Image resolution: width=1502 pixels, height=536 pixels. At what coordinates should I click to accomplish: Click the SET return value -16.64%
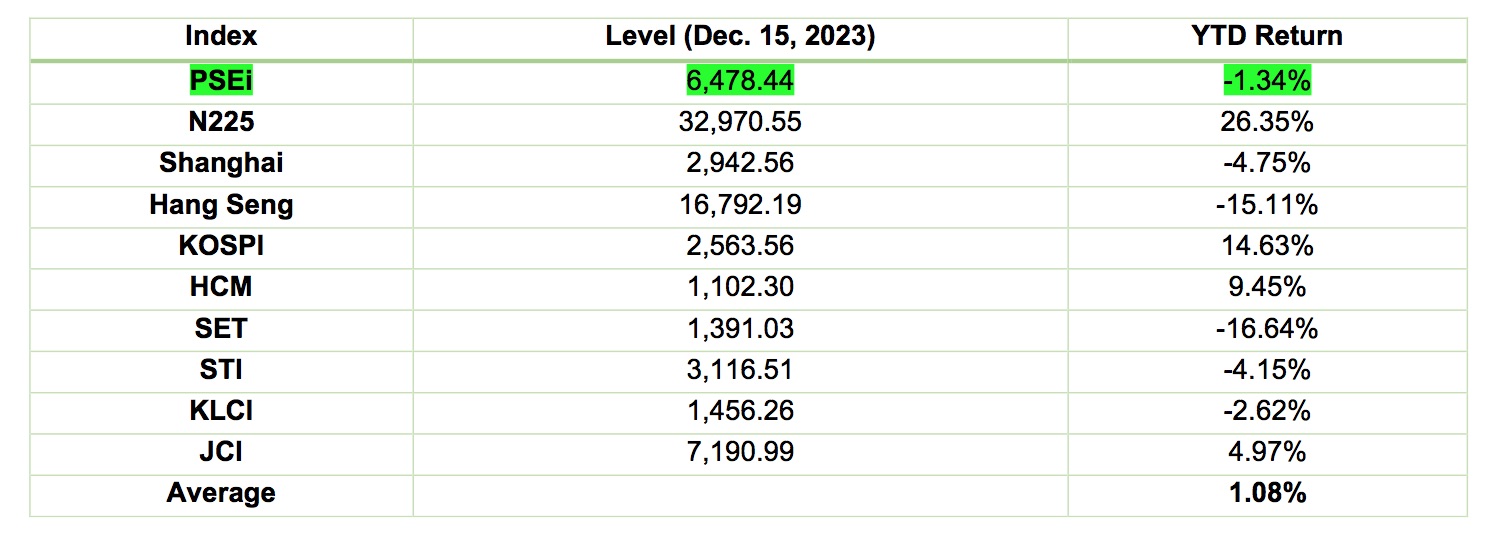[x=1266, y=328]
